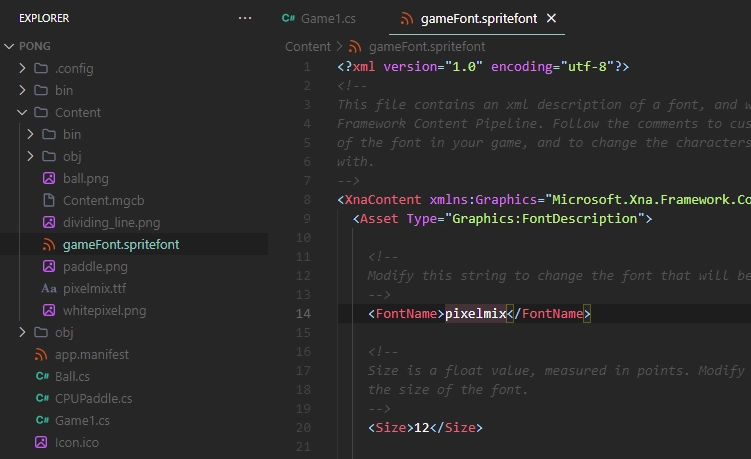Image resolution: width=751 pixels, height=459 pixels.
Task: Click gameFont.spritefont in the breadcrumb
Action: pos(427,46)
